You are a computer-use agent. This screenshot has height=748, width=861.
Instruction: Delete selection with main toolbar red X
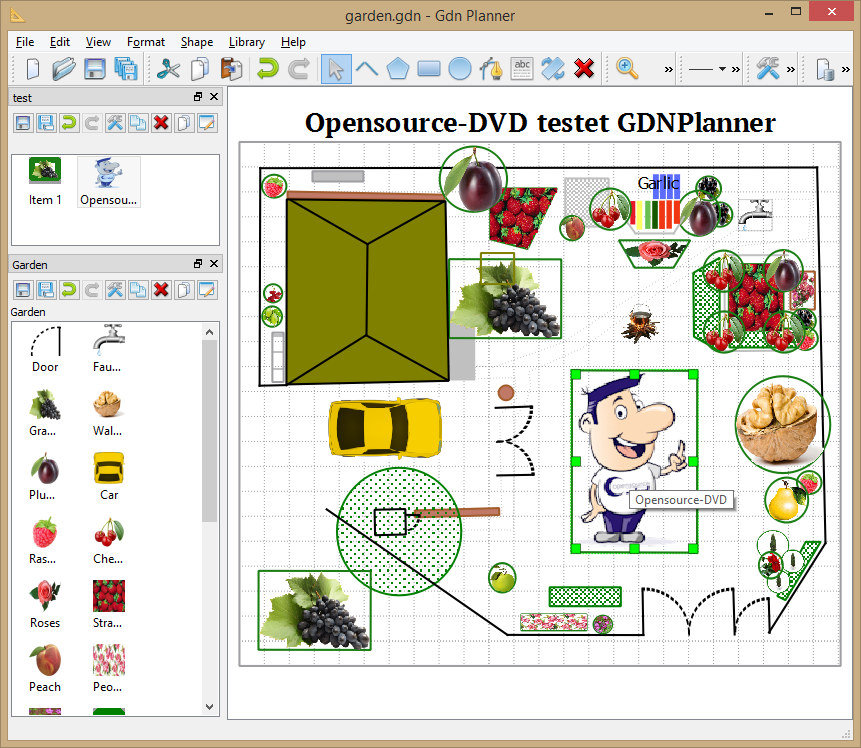coord(584,69)
